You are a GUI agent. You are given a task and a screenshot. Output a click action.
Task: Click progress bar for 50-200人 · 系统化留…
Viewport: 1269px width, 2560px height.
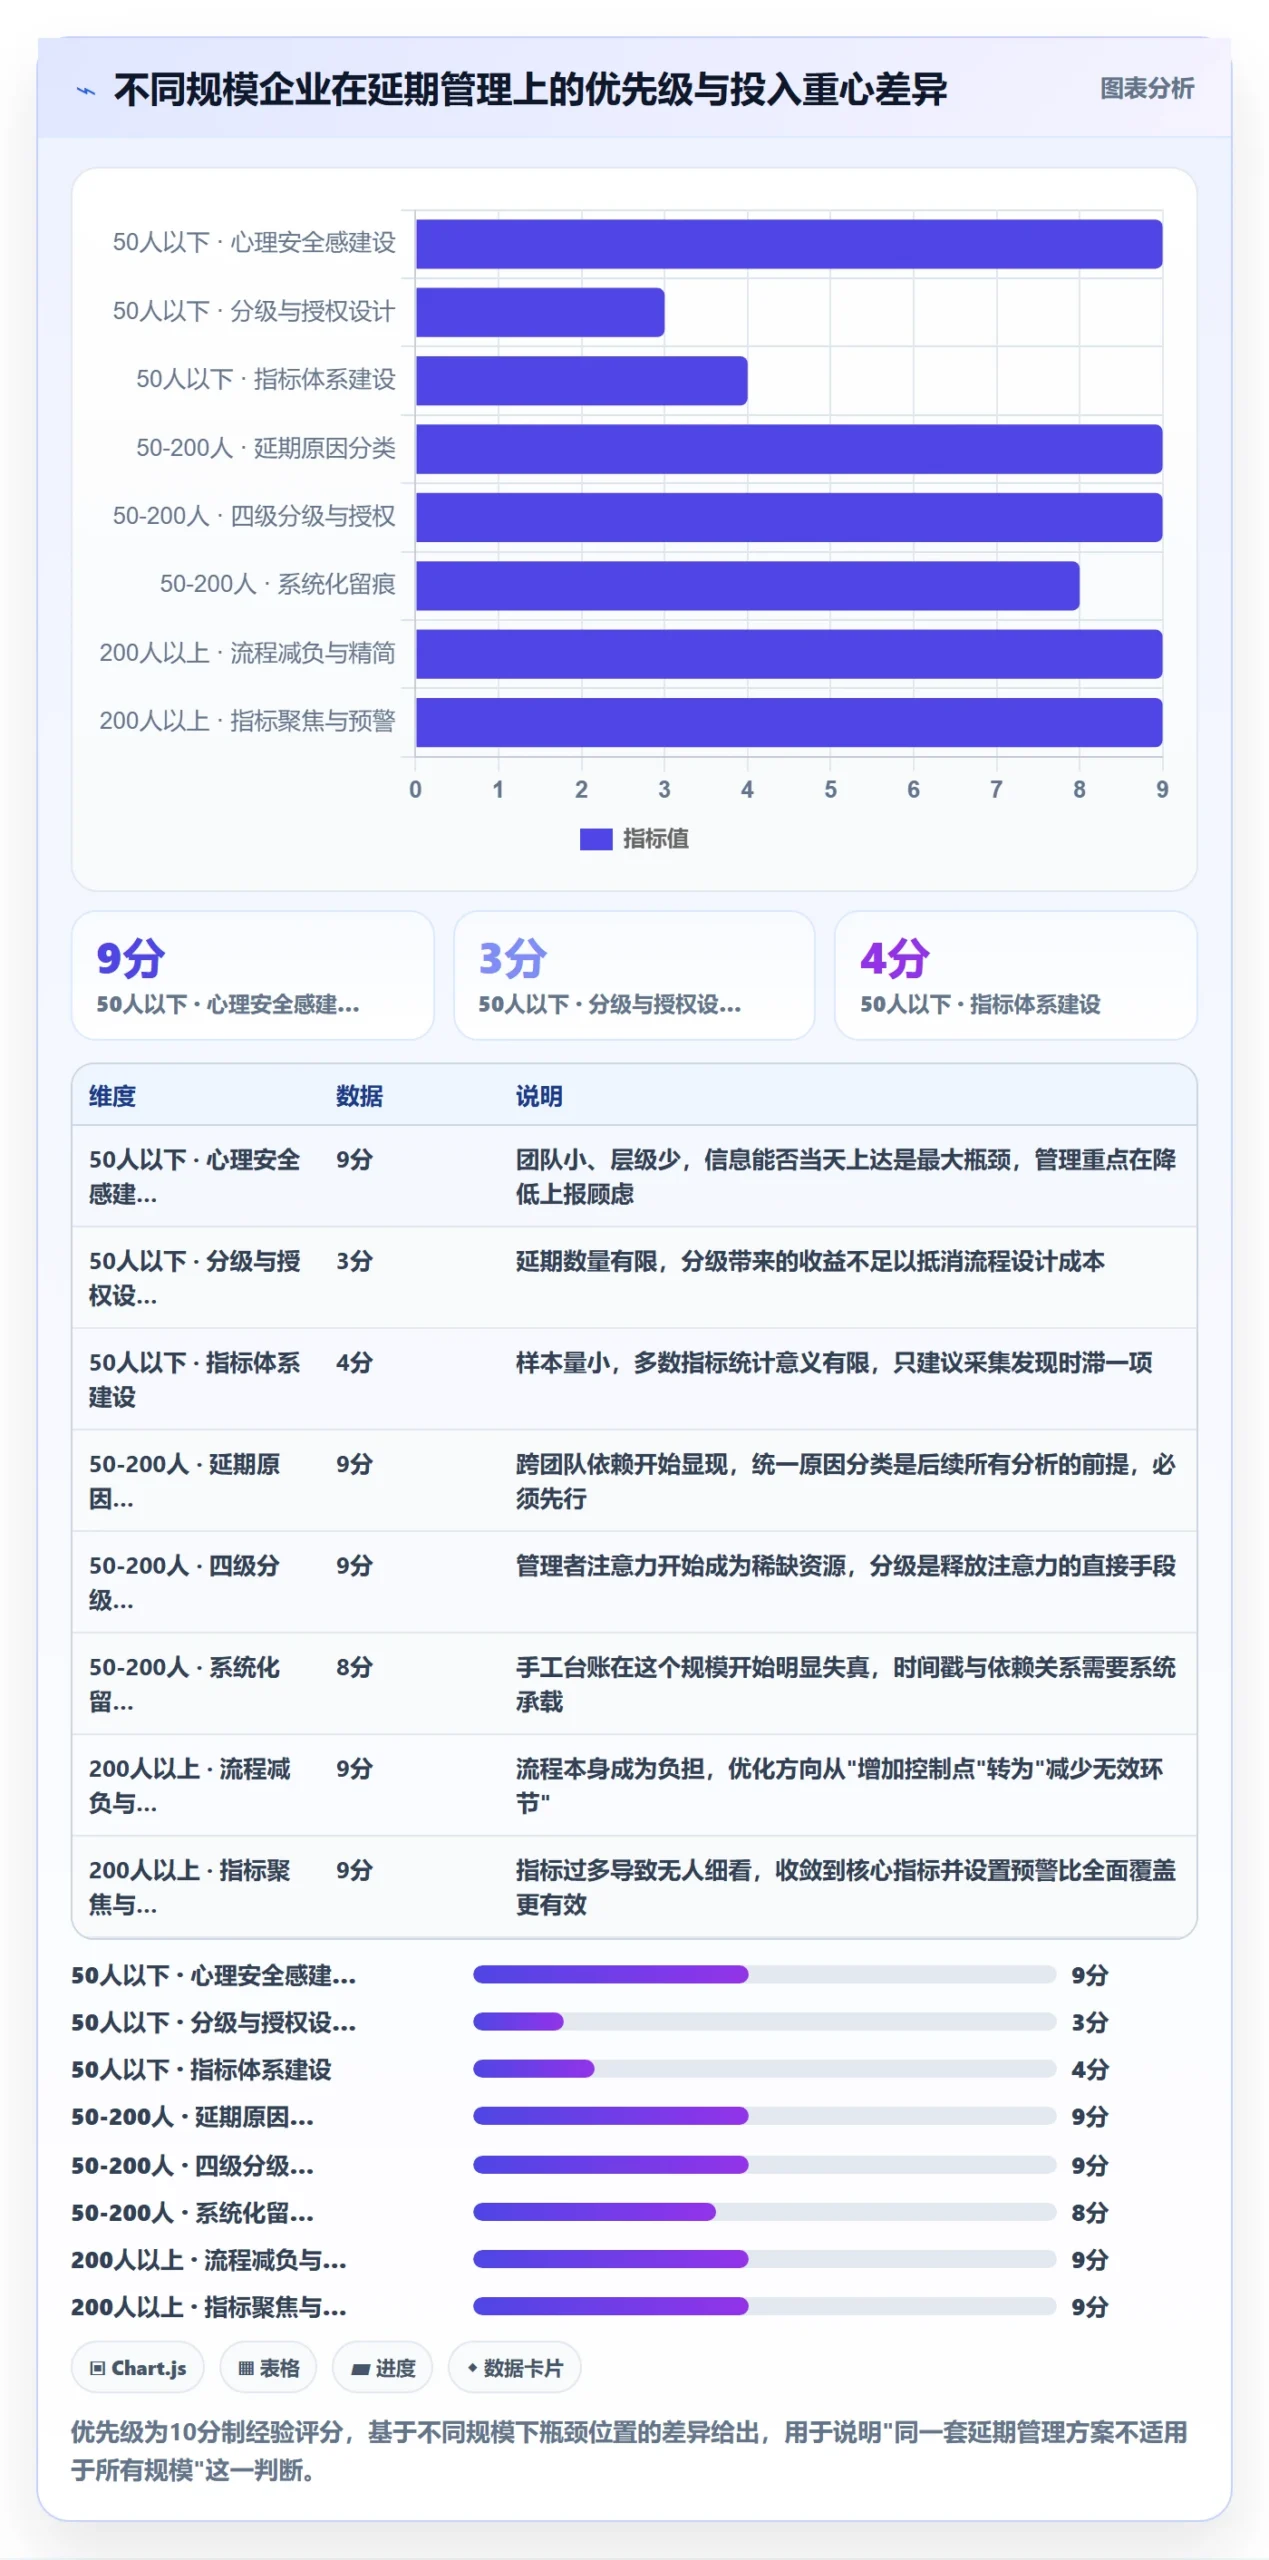[x=764, y=2211]
